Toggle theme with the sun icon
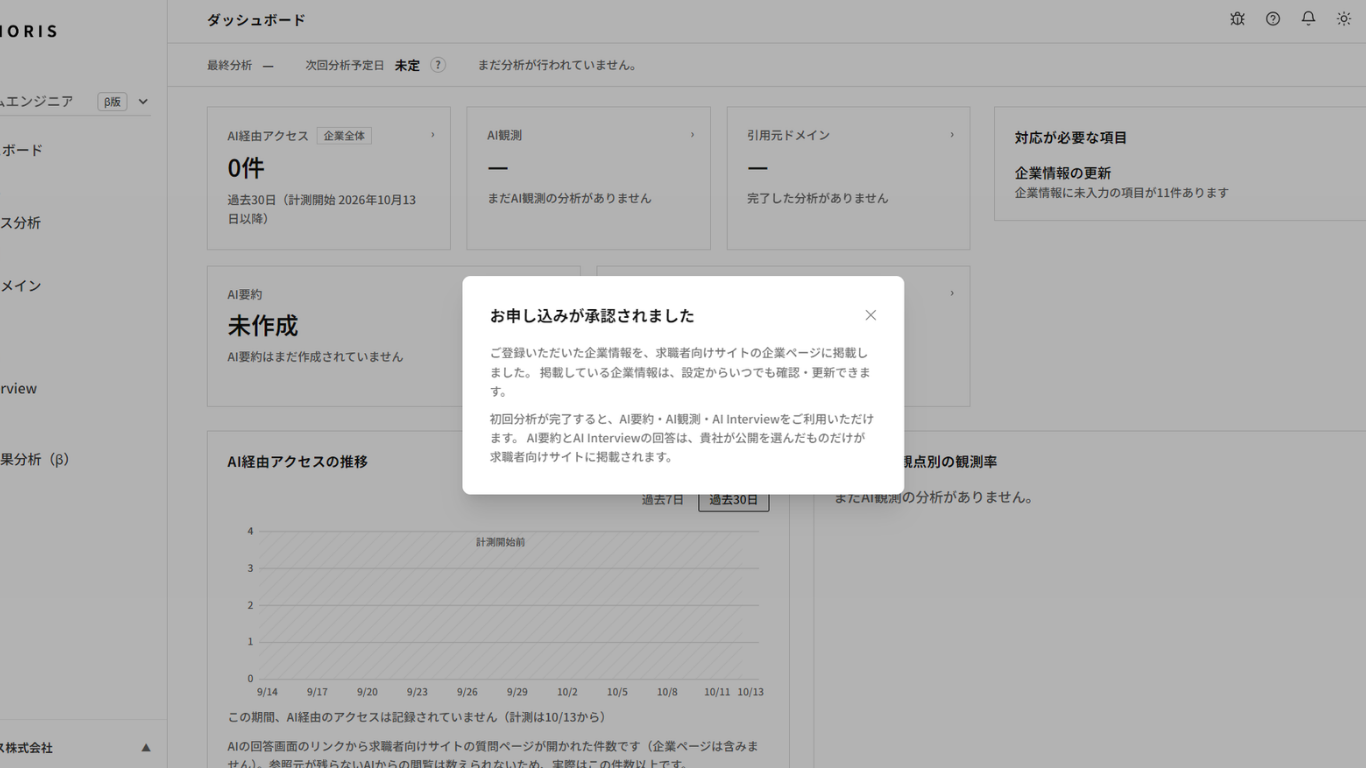 tap(1344, 19)
